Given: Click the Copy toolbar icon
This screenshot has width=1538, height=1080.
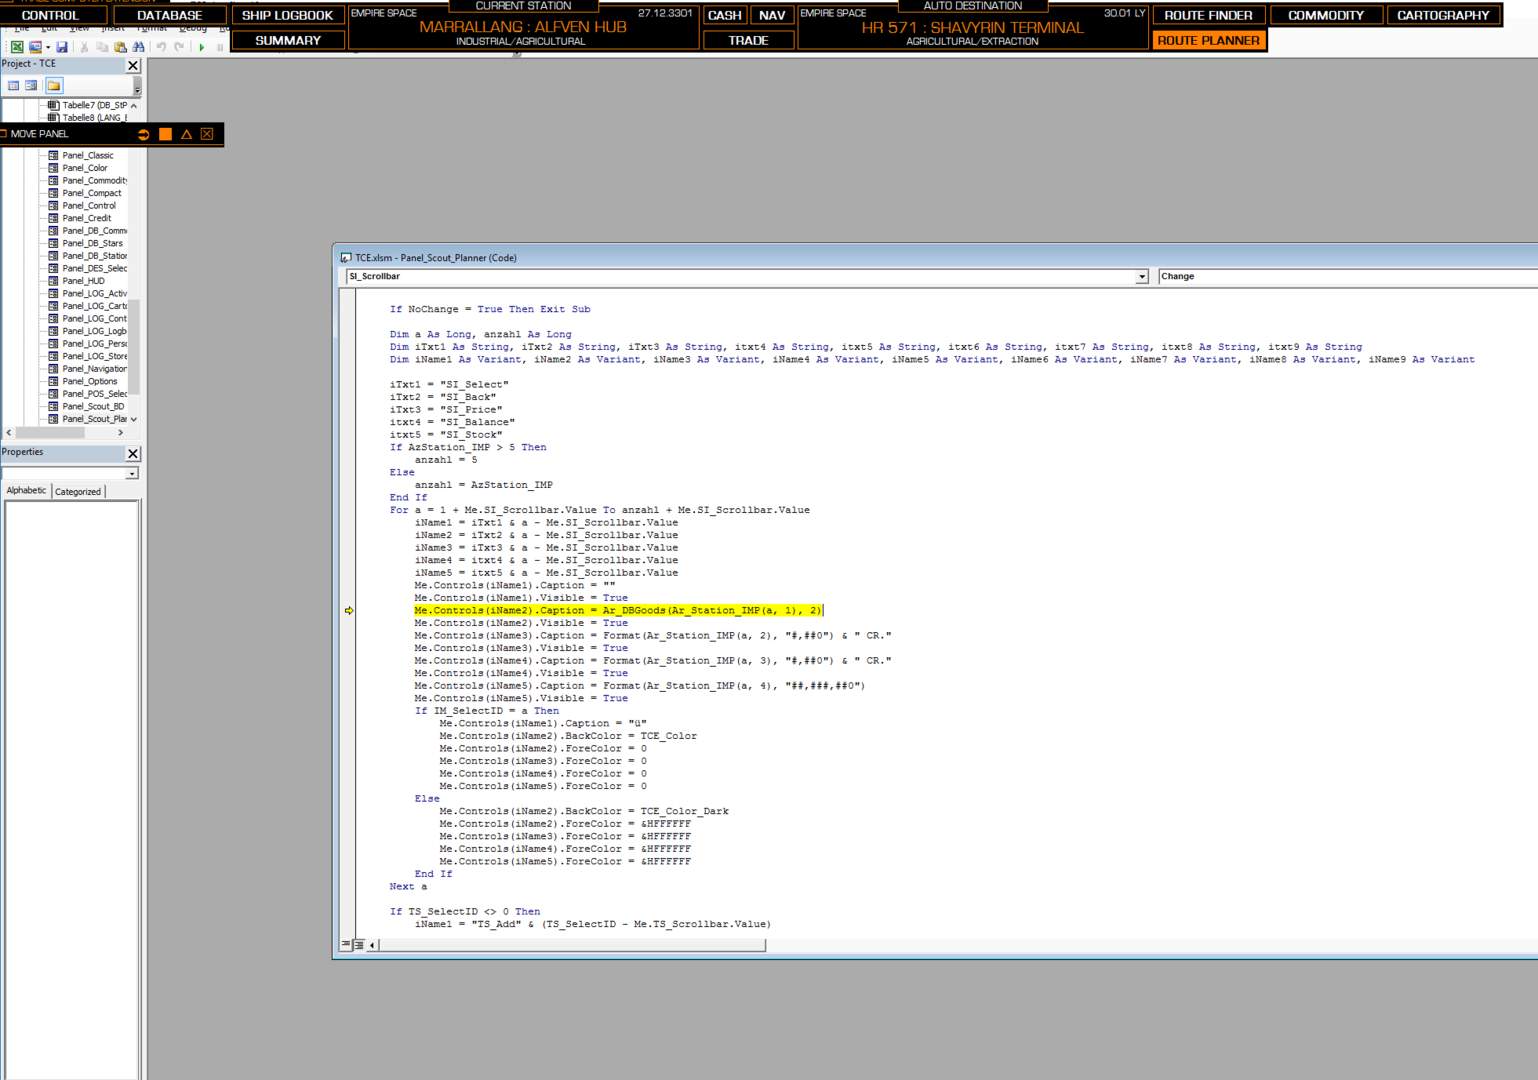Looking at the screenshot, I should [102, 47].
